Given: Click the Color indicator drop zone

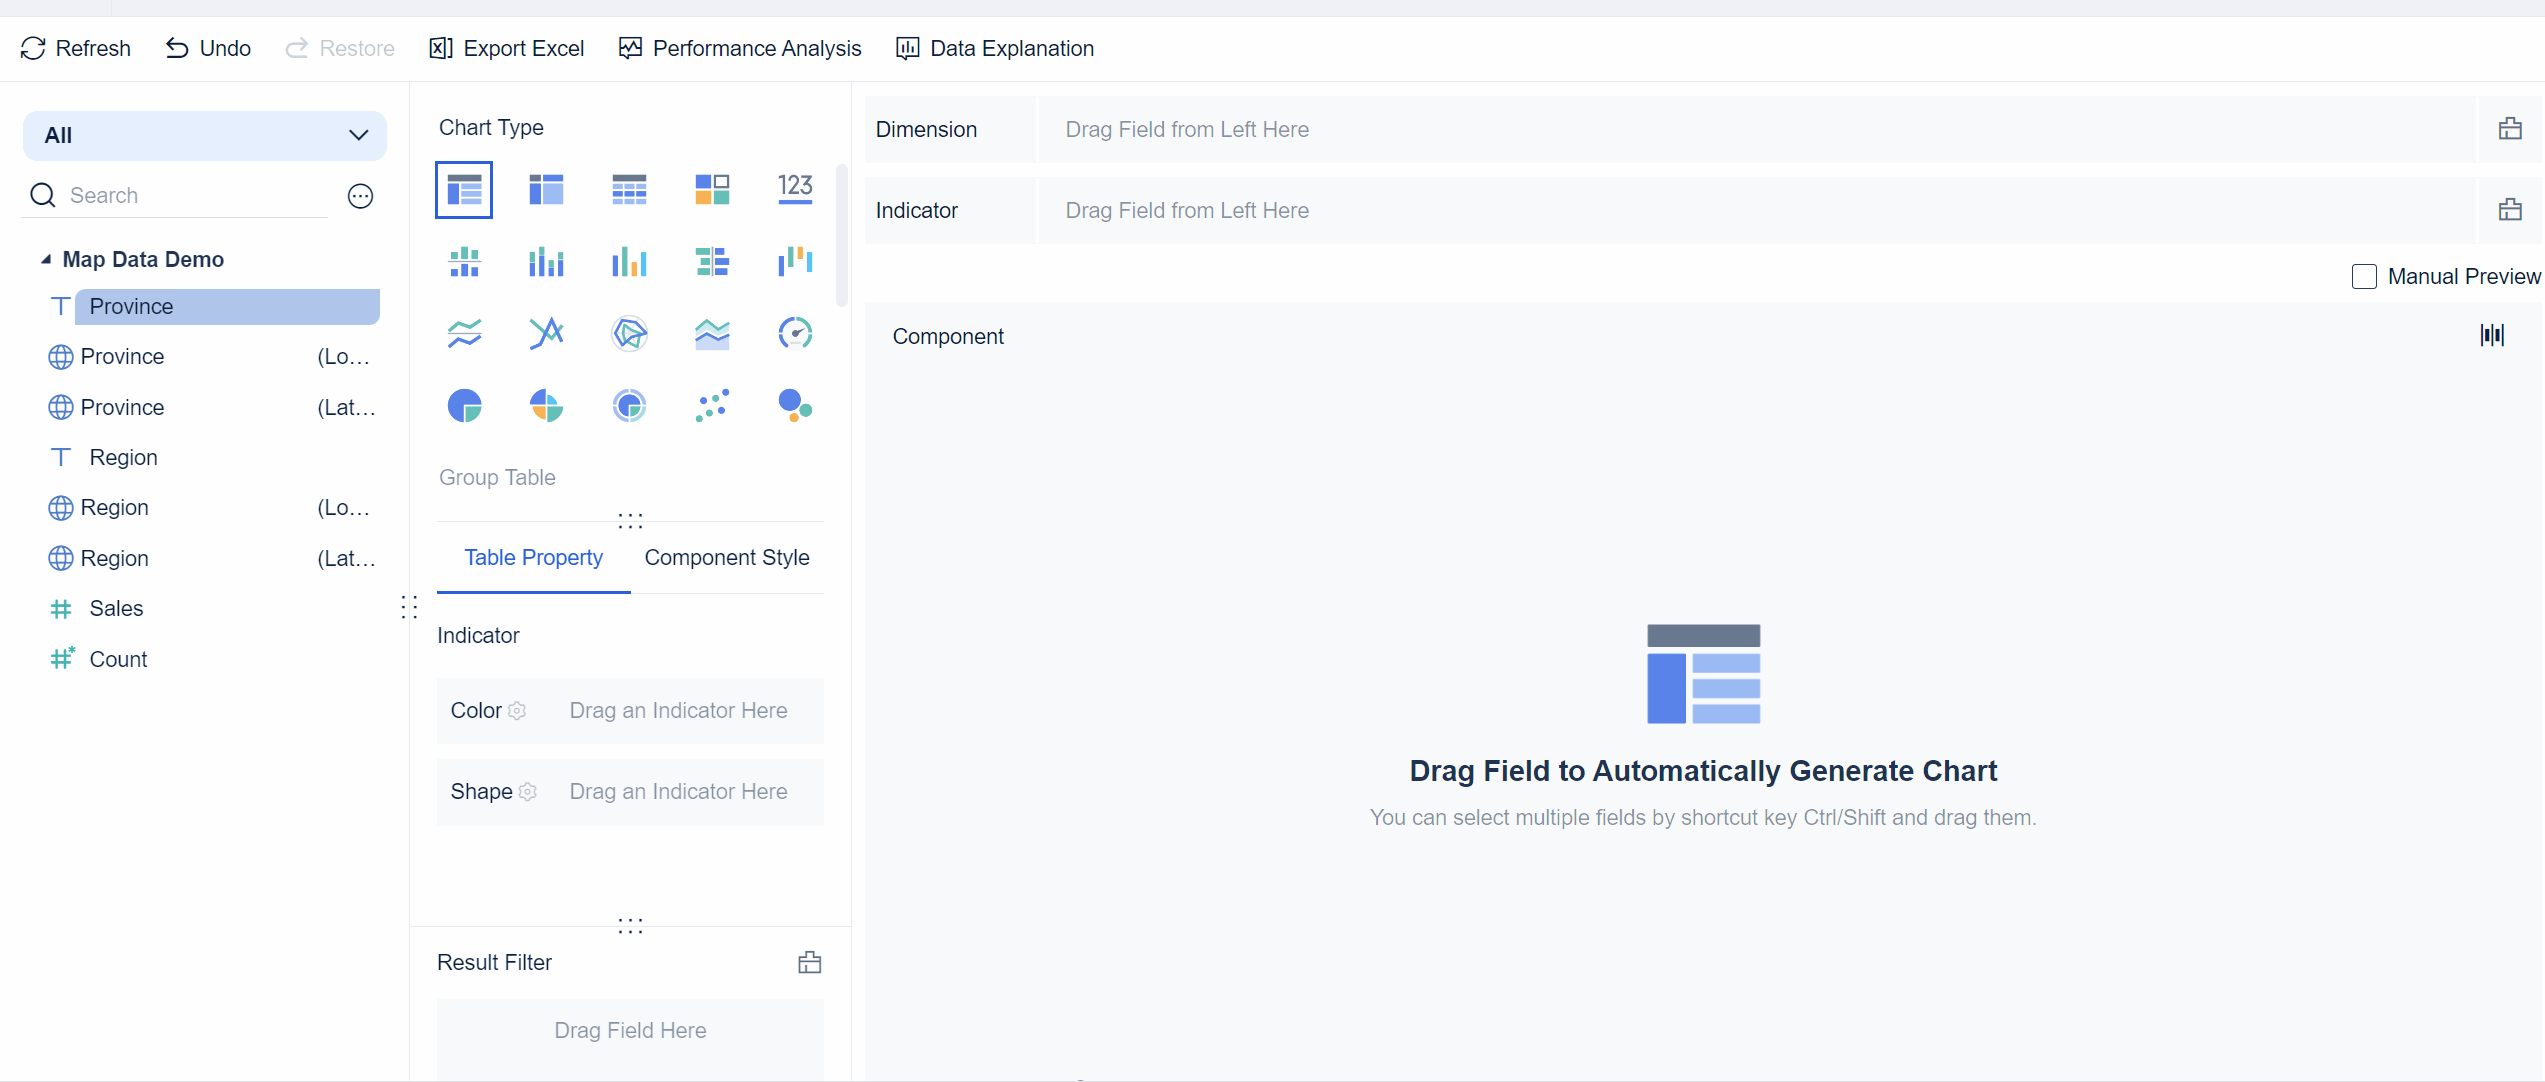Looking at the screenshot, I should [x=678, y=711].
